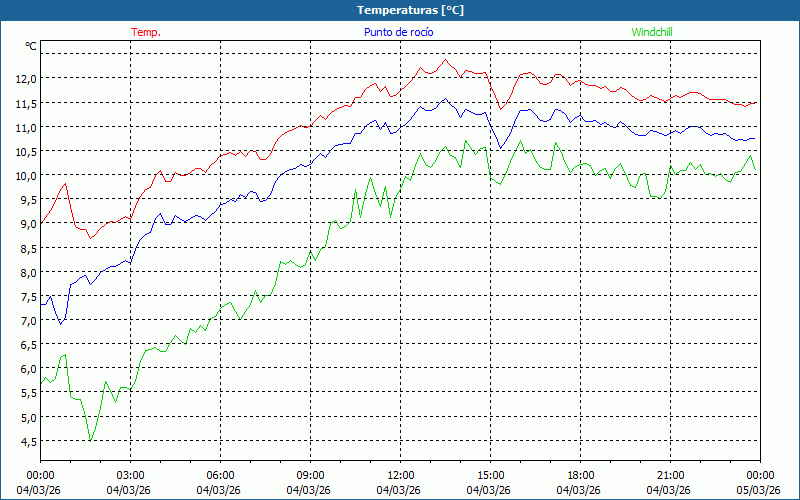Screen dimensions: 800x500
Task: Click the 8,0 y-axis value label
Action: [x=26, y=272]
